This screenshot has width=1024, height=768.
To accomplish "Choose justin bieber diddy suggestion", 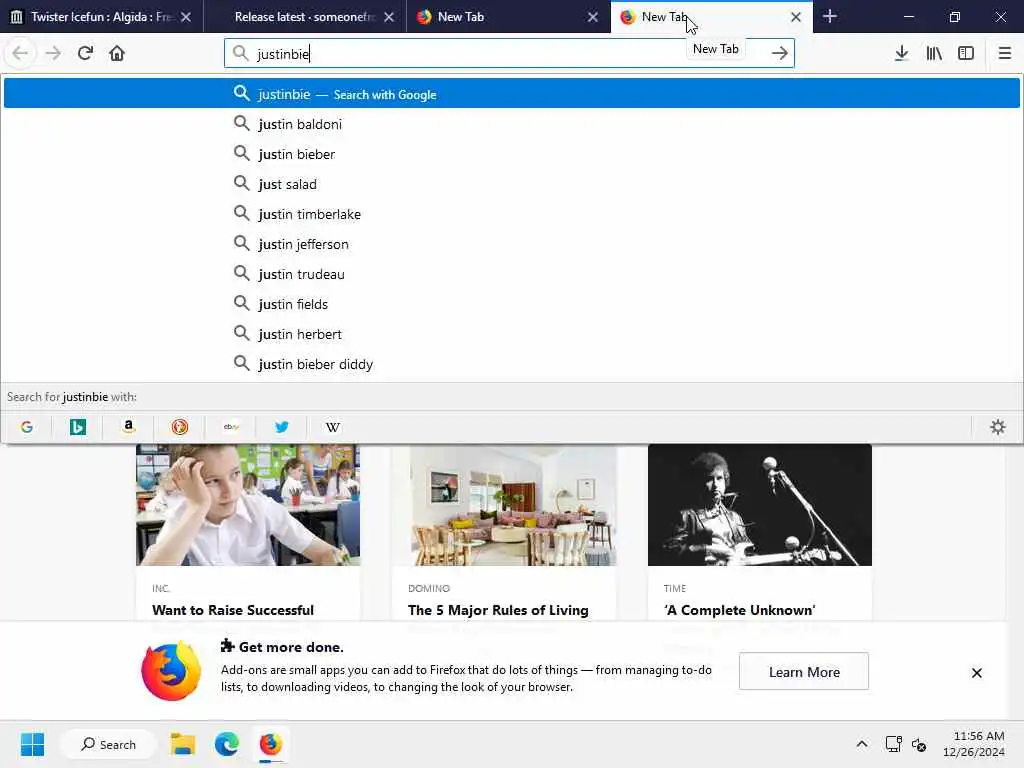I will point(511,364).
